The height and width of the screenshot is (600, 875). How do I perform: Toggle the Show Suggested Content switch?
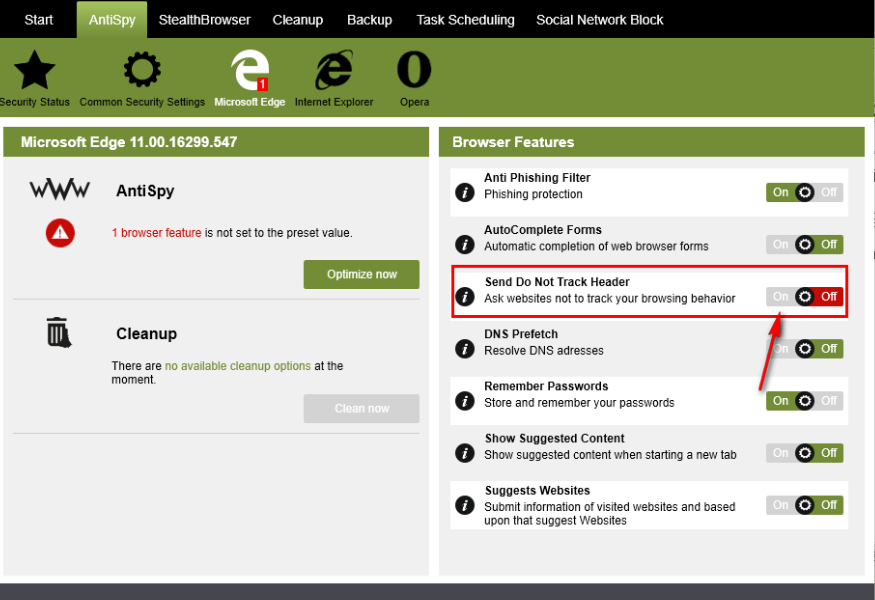click(804, 453)
